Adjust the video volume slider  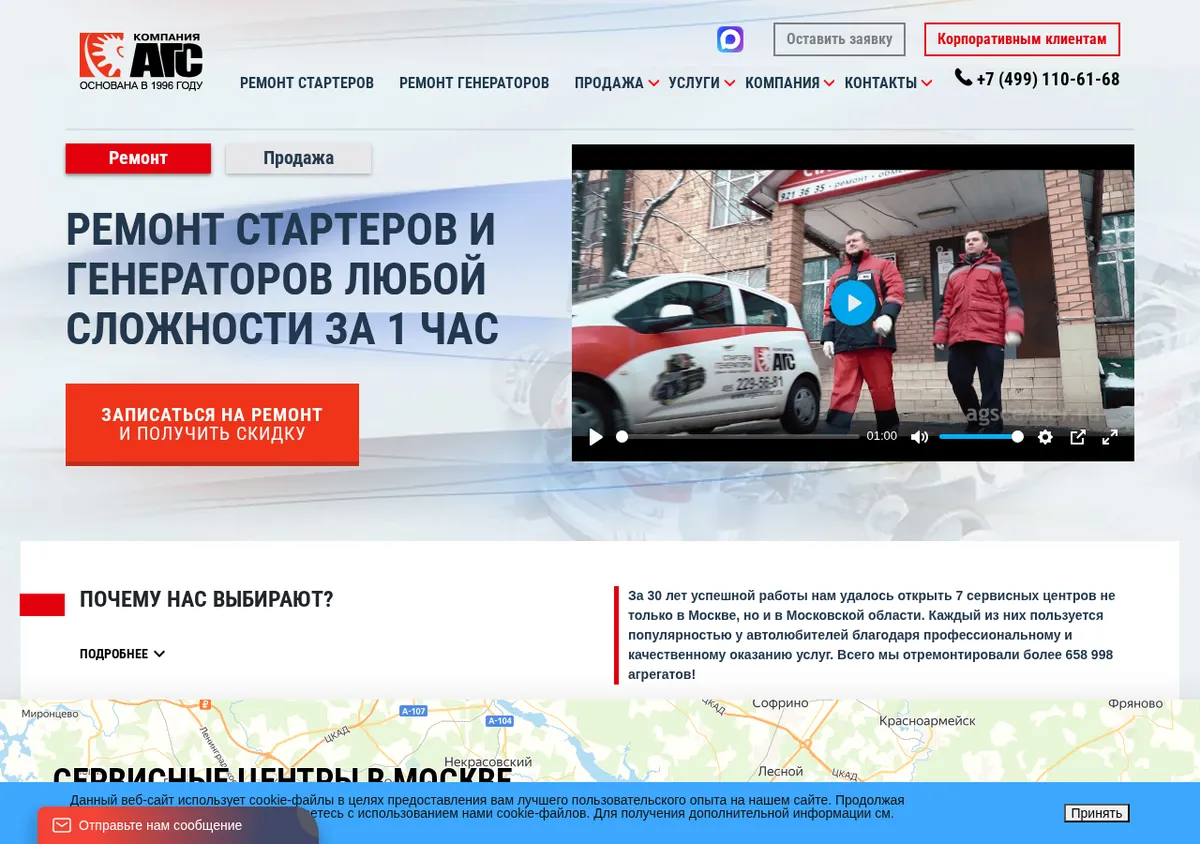980,437
